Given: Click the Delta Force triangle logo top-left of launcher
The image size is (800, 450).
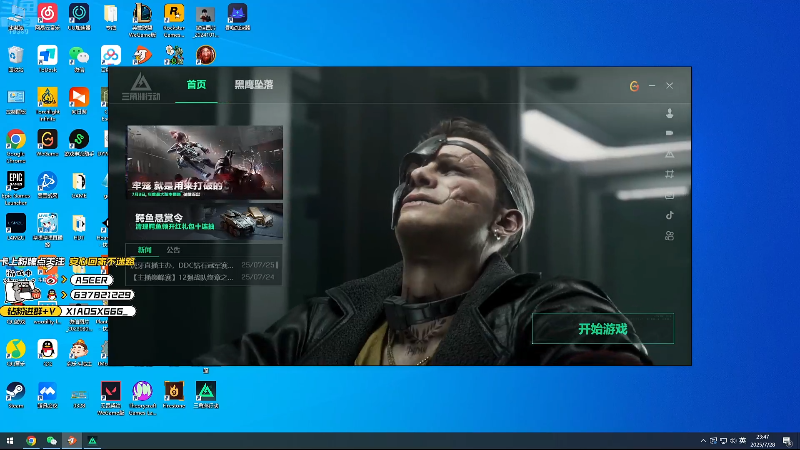Looking at the screenshot, I should point(141,87).
